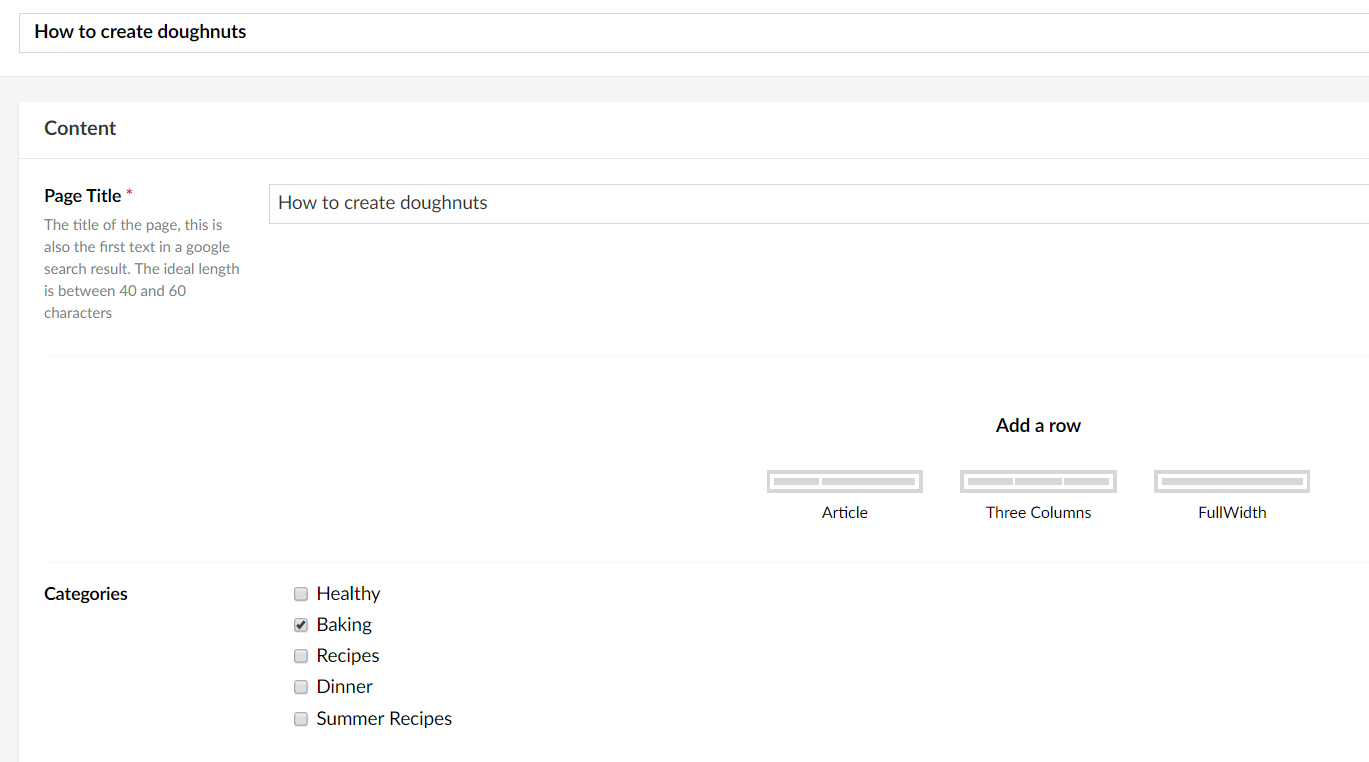Uncheck the Baking category checkbox

point(301,625)
